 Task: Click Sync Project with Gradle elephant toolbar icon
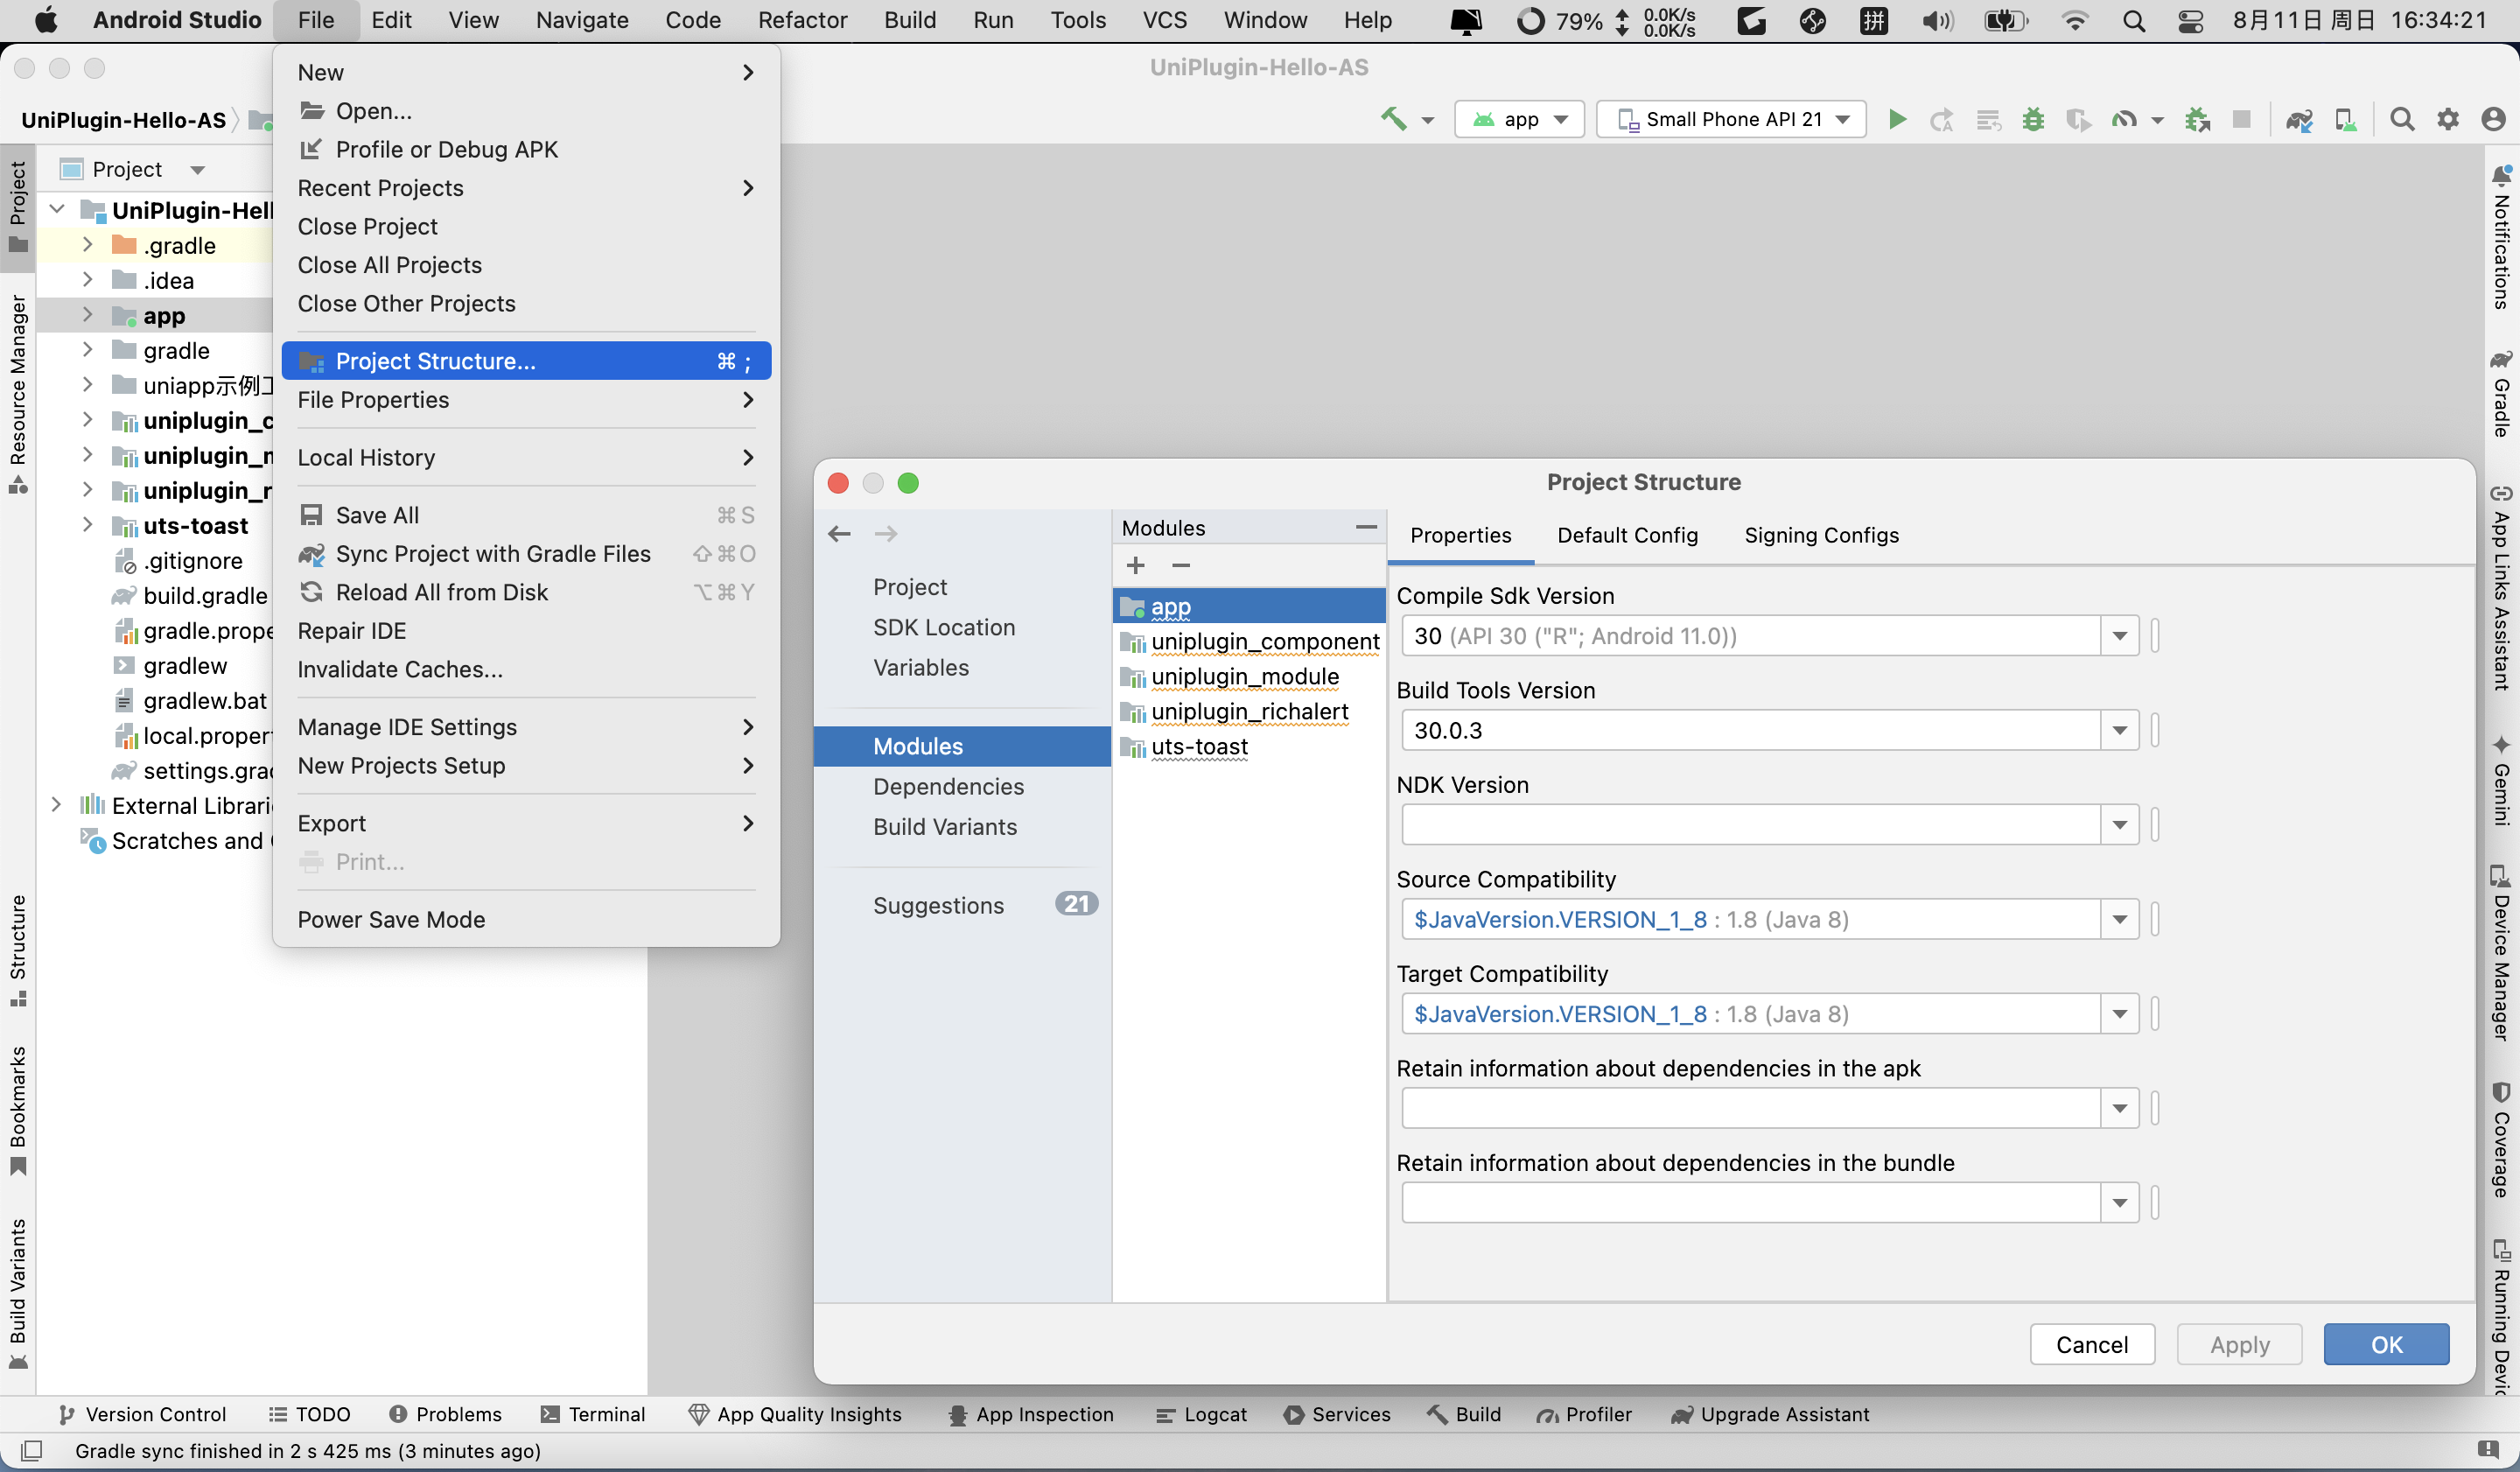(2299, 120)
